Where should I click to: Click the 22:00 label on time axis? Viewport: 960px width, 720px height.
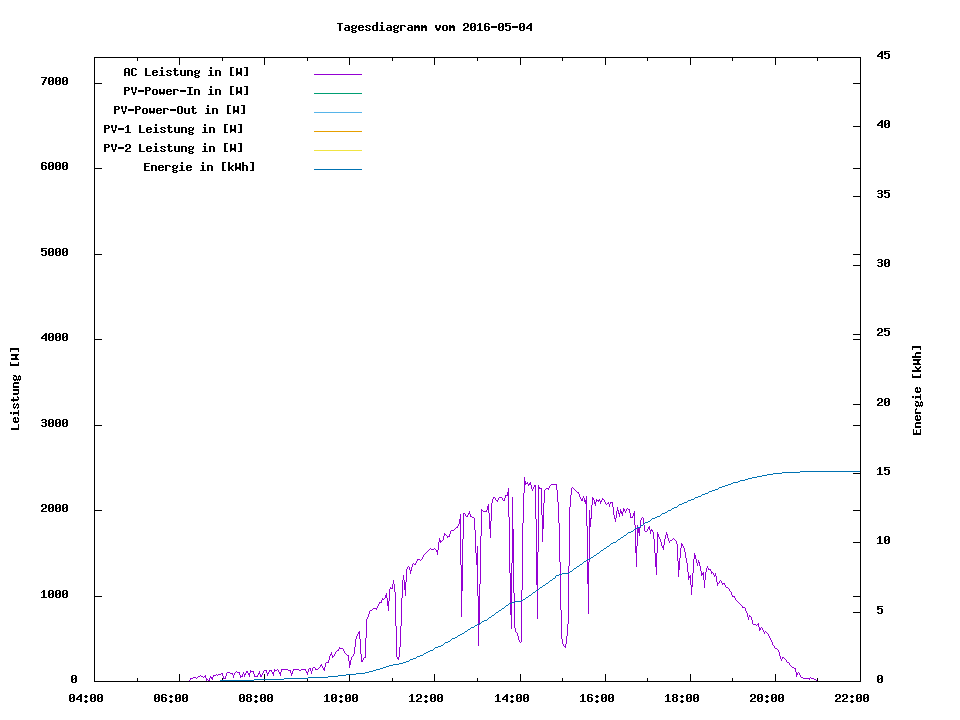pyautogui.click(x=852, y=698)
